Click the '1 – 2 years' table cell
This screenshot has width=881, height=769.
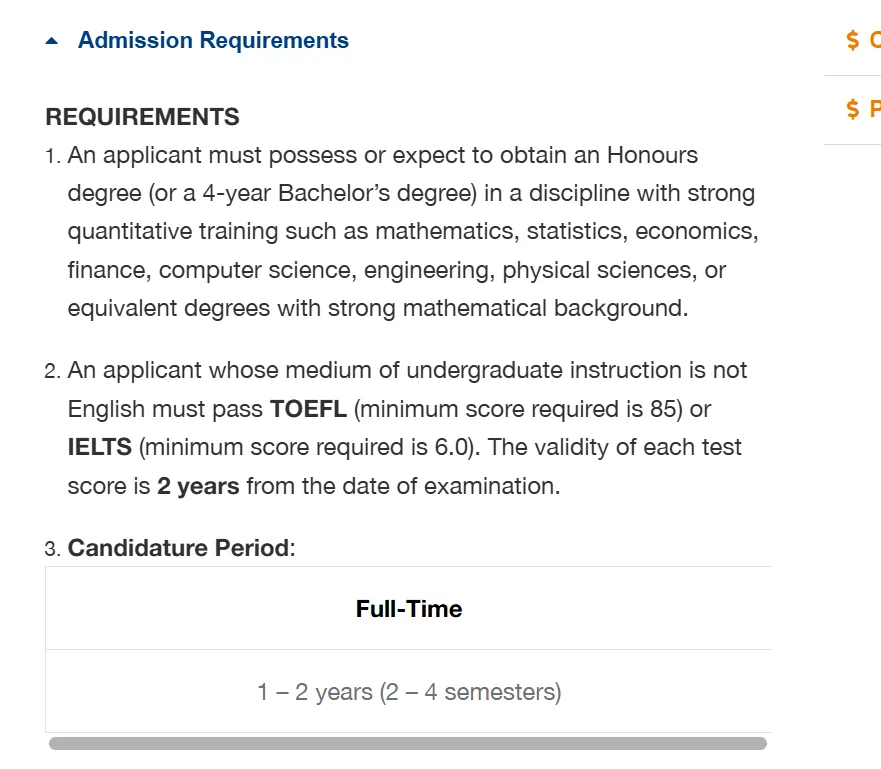409,692
